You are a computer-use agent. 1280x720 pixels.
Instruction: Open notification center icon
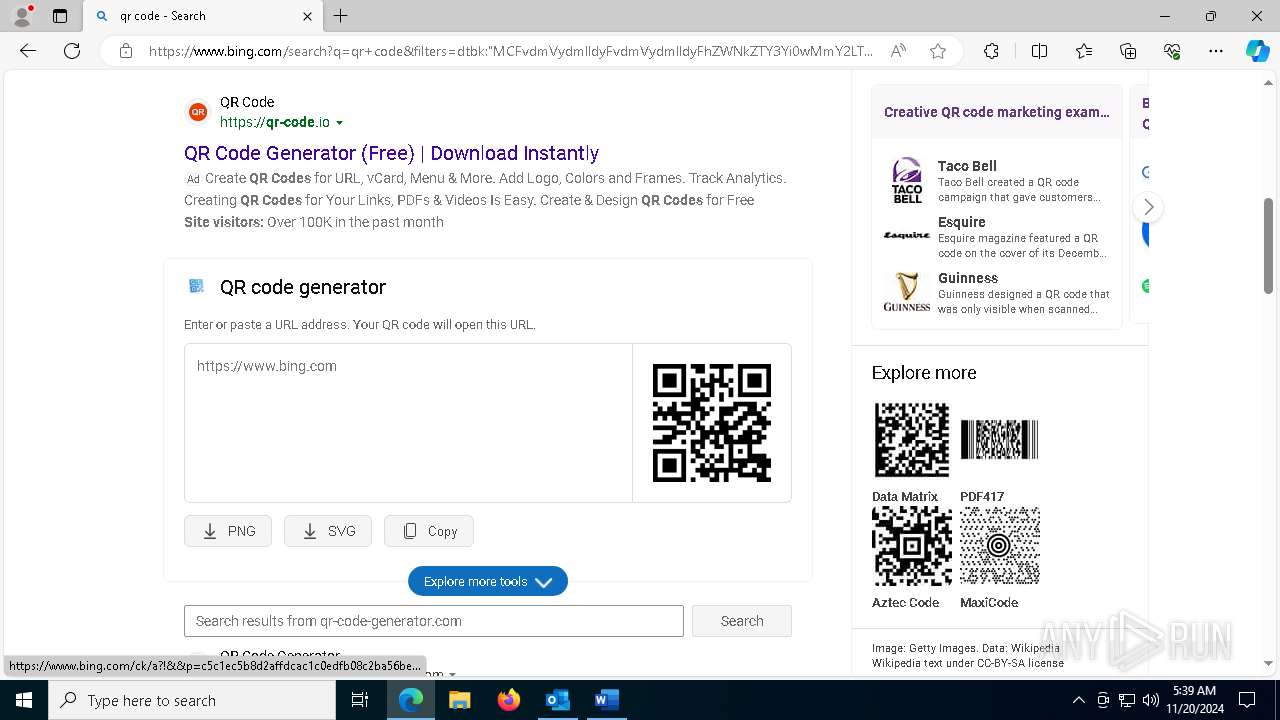coord(1247,700)
